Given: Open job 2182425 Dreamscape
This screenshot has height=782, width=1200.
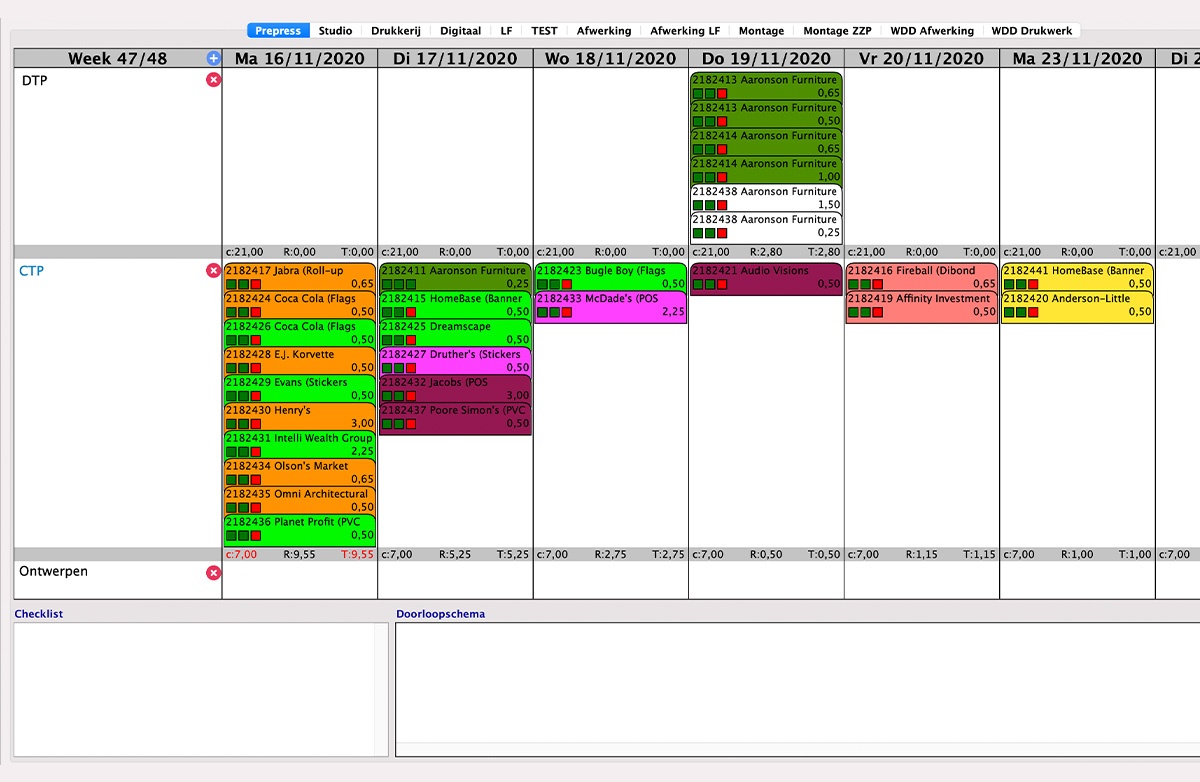Looking at the screenshot, I should pos(456,333).
